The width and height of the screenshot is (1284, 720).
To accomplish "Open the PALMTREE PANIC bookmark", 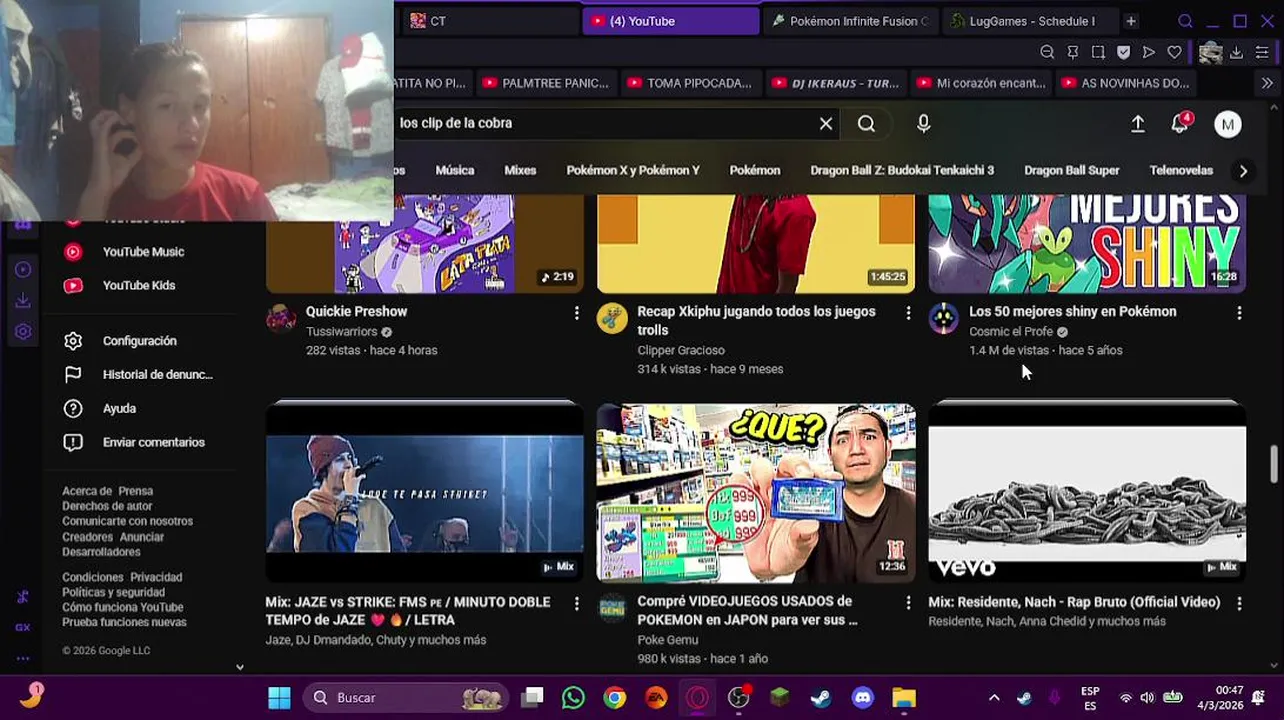I will [x=546, y=83].
